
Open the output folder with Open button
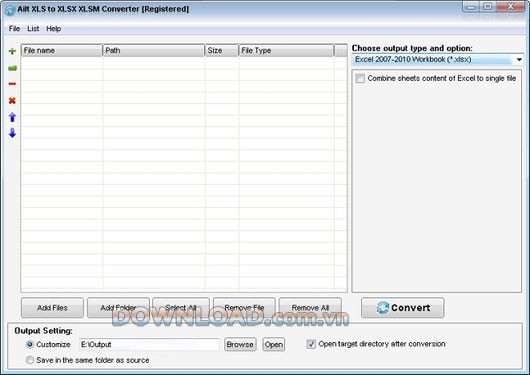(274, 344)
